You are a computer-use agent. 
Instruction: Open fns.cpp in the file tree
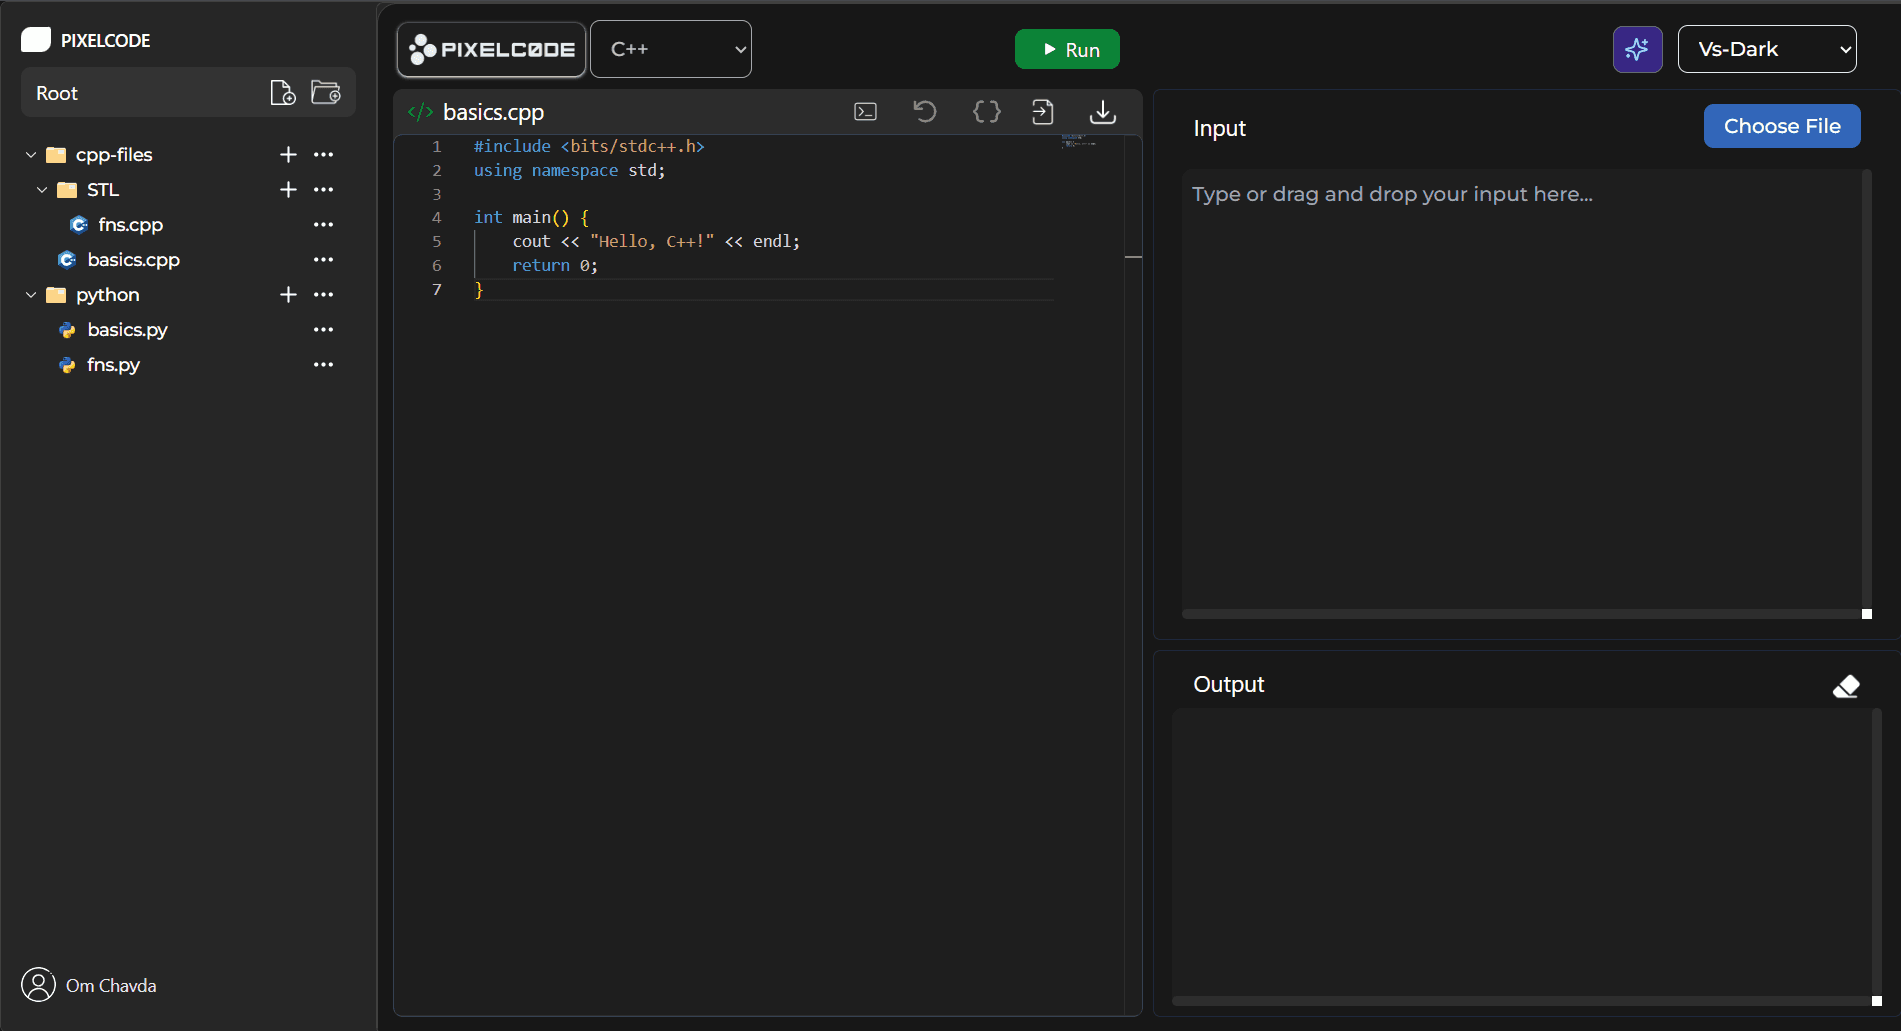pyautogui.click(x=130, y=225)
